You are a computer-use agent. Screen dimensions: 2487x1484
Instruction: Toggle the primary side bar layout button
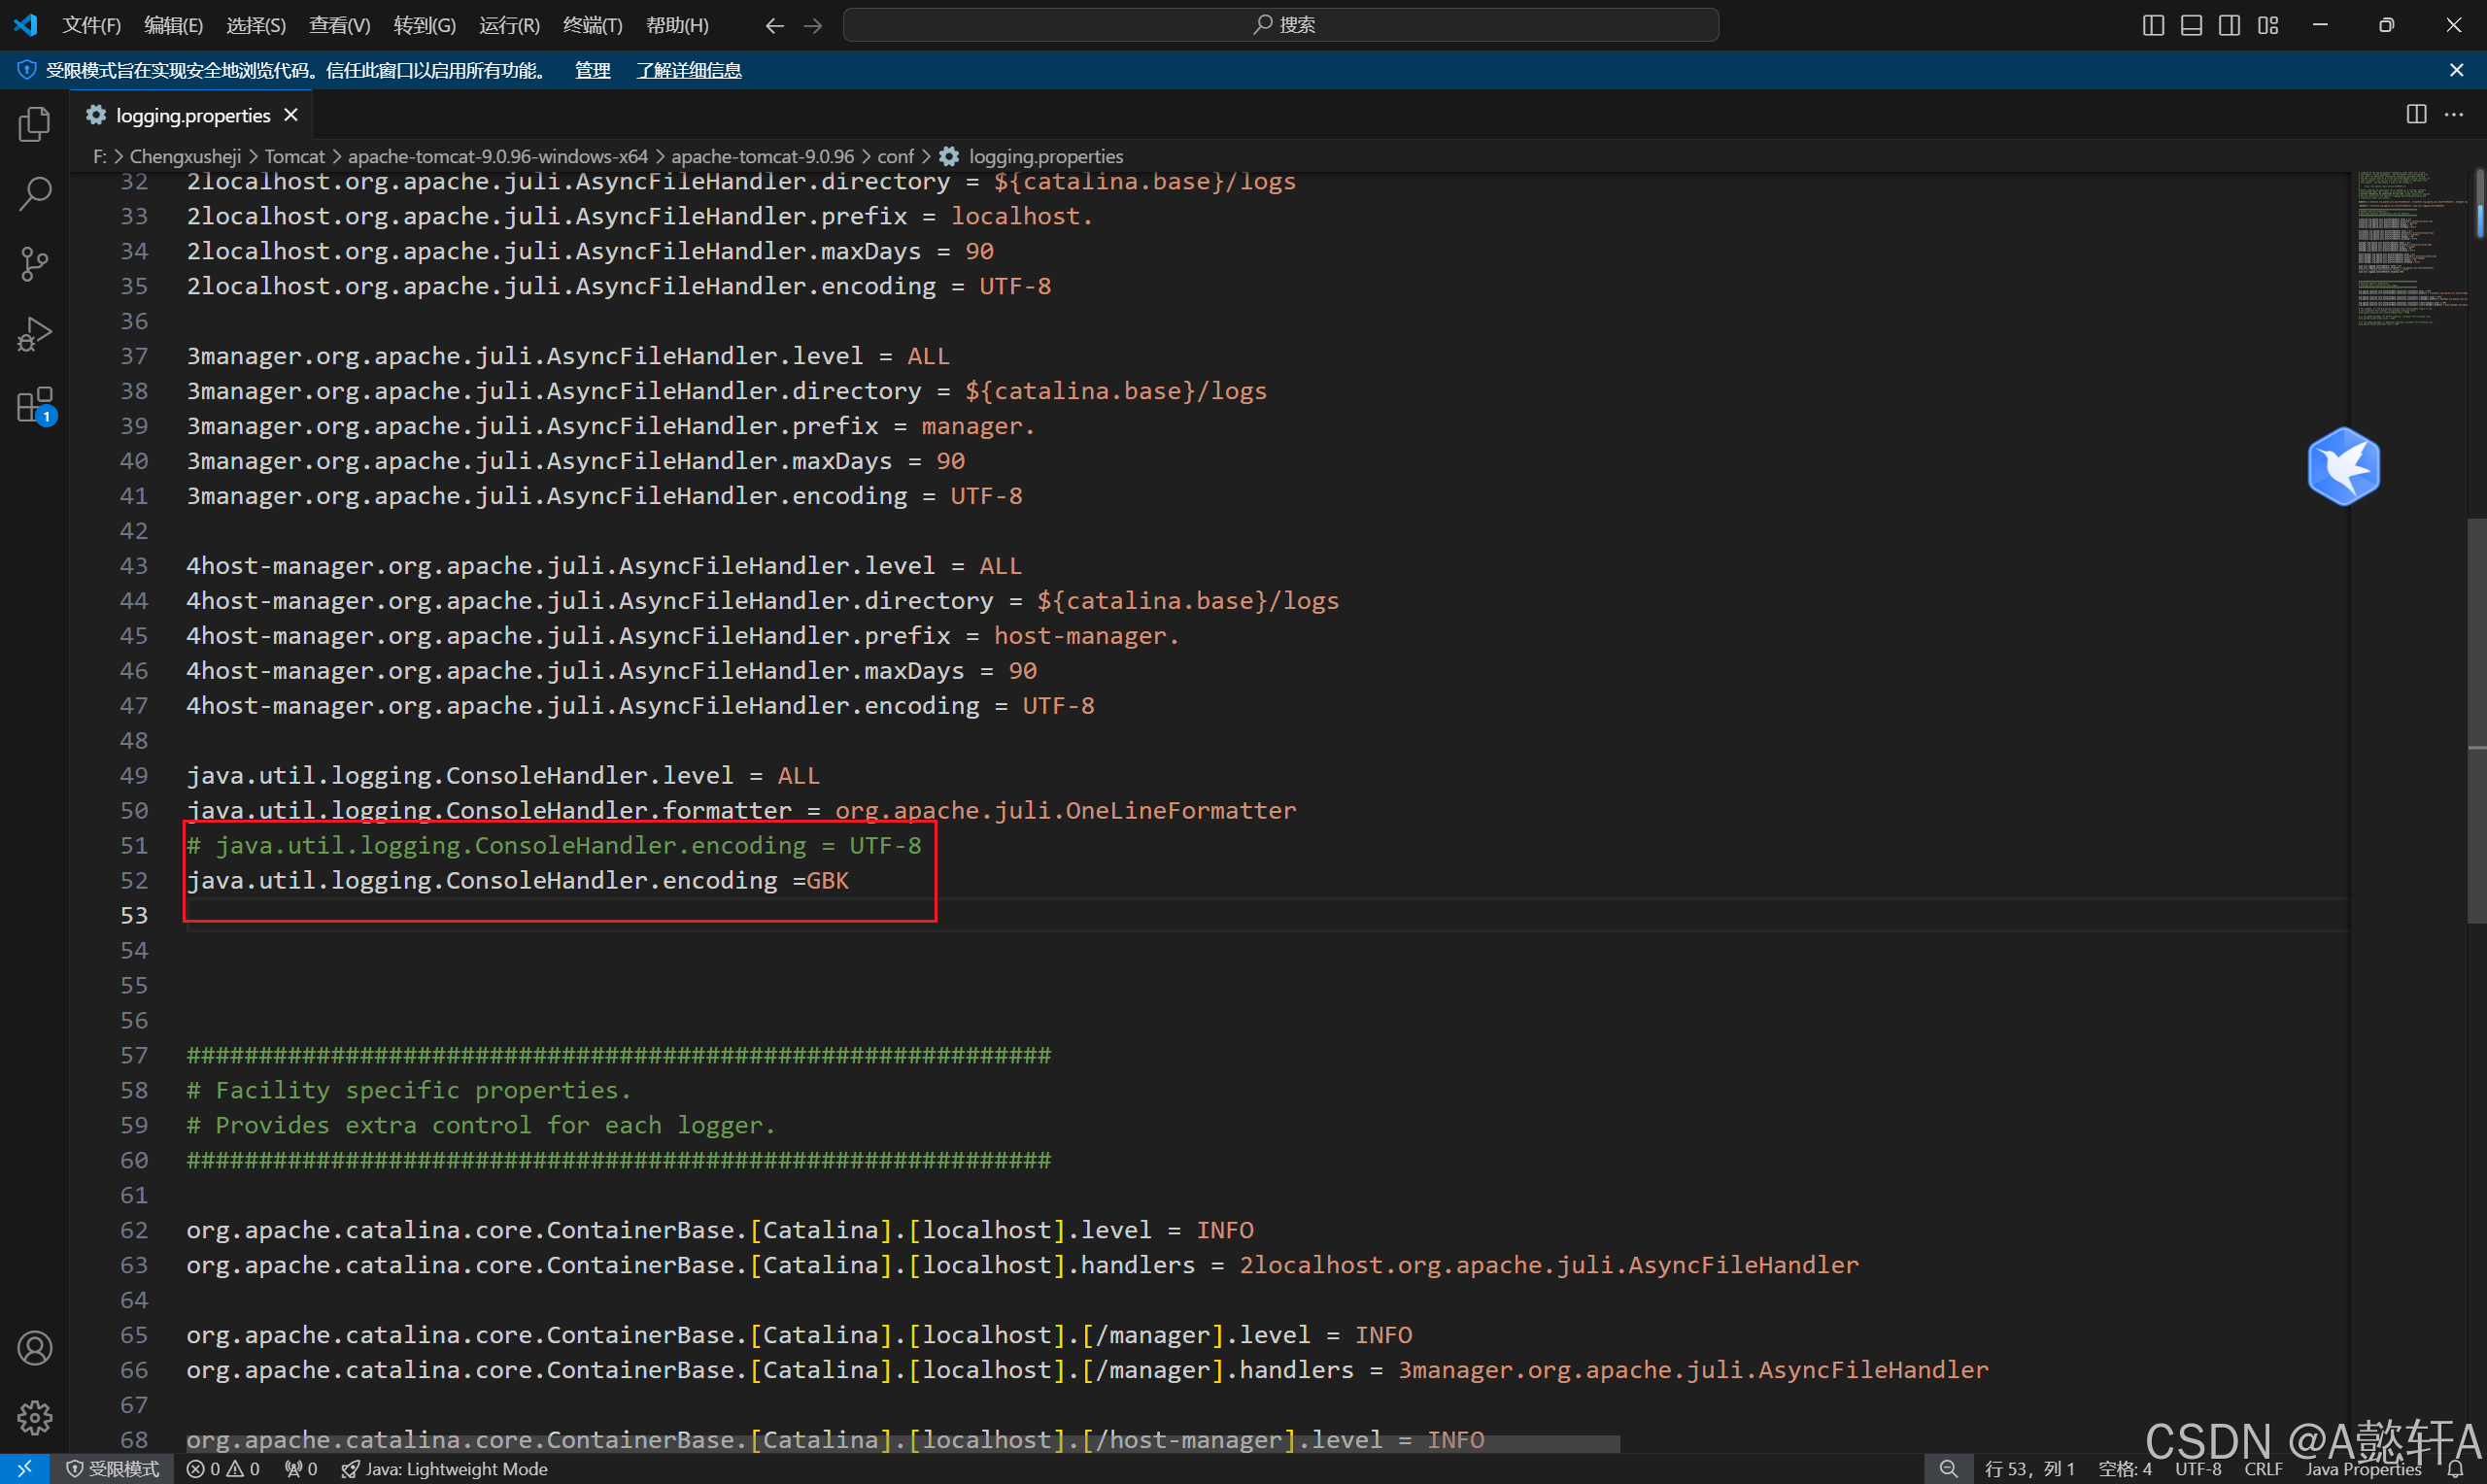click(2153, 25)
